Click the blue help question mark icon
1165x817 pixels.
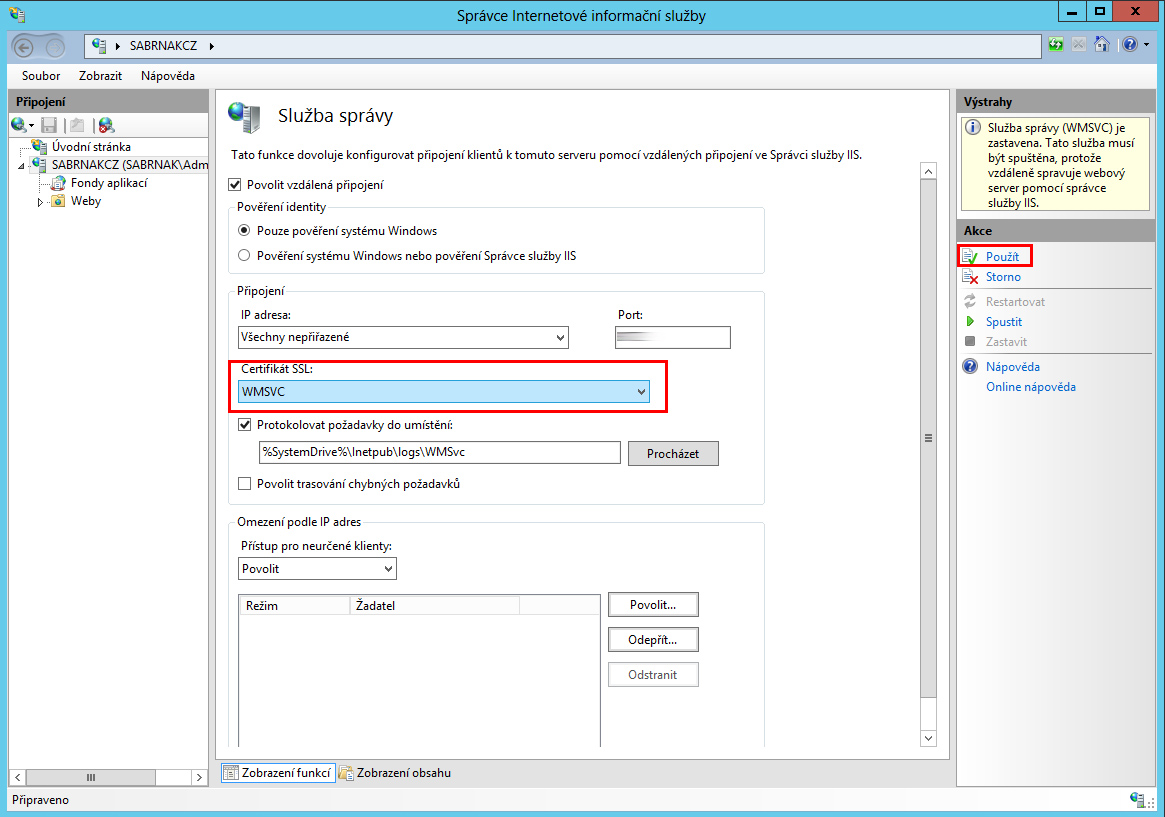[1128, 45]
